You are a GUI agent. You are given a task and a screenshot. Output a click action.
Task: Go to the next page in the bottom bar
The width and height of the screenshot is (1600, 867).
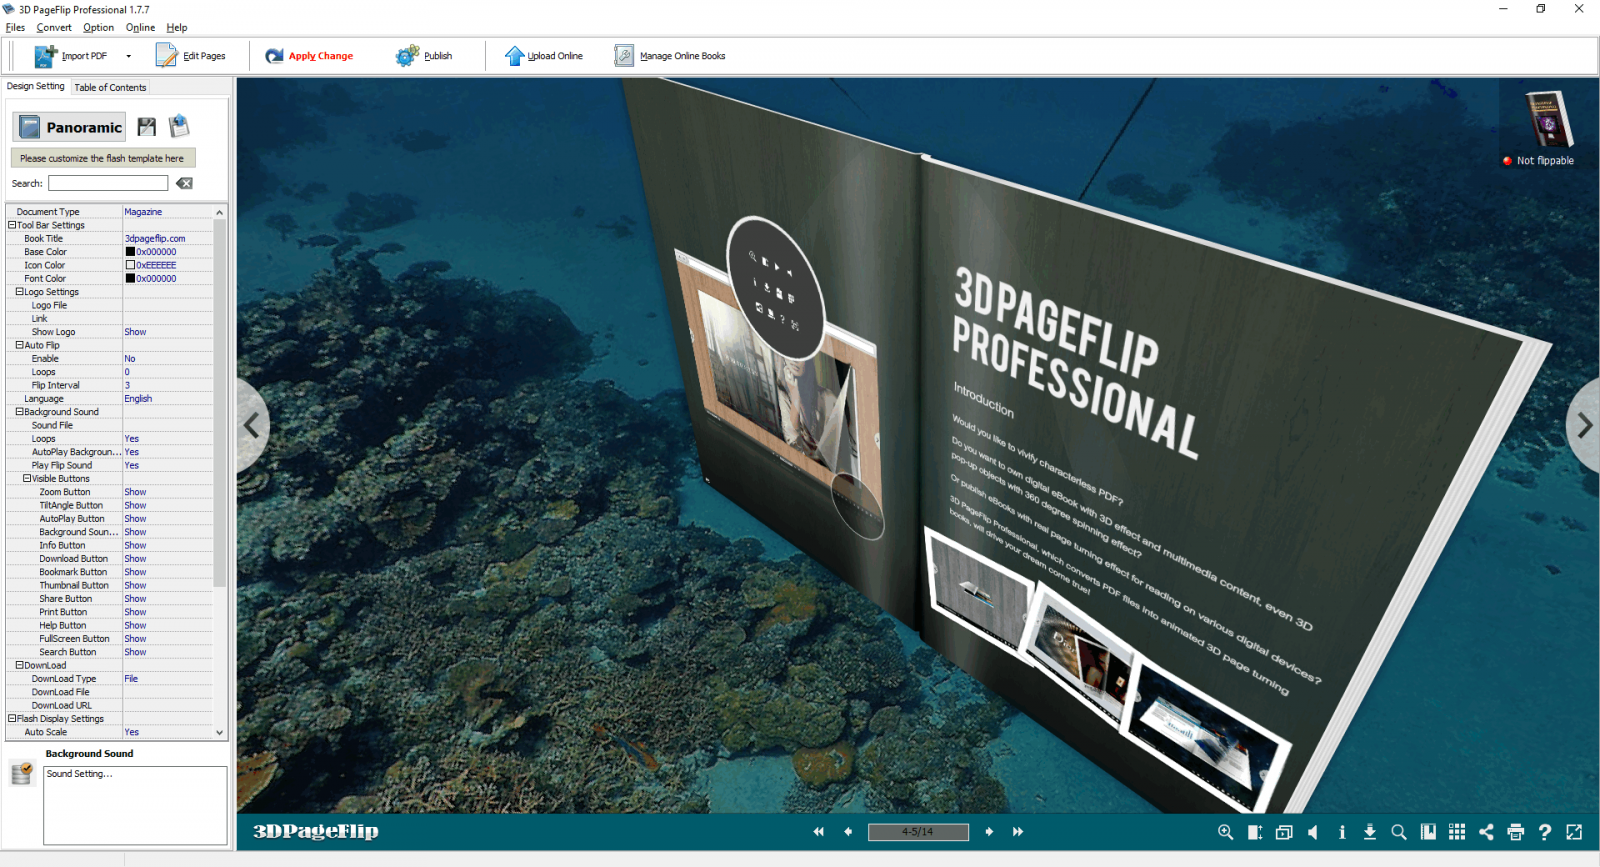[989, 832]
